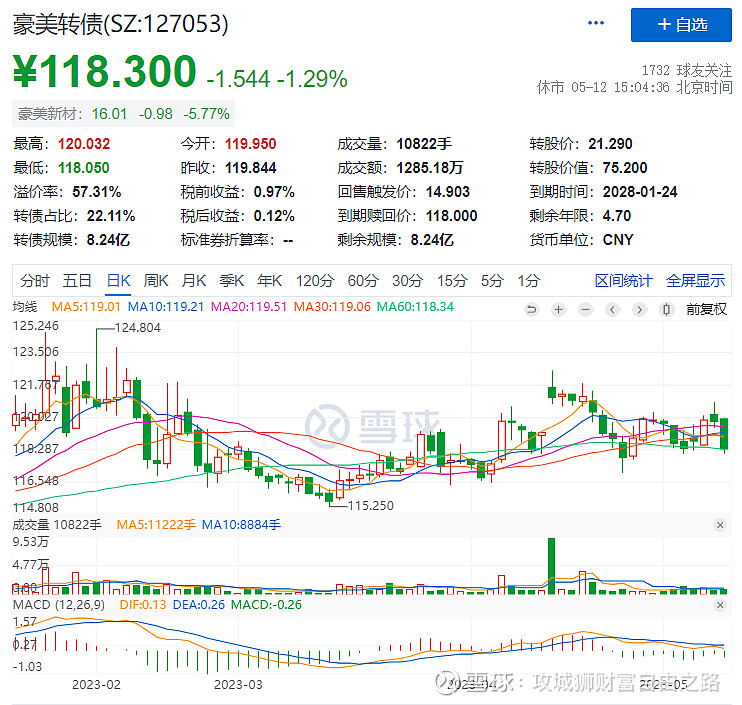Switch to the 1分 interval tab

529,281
